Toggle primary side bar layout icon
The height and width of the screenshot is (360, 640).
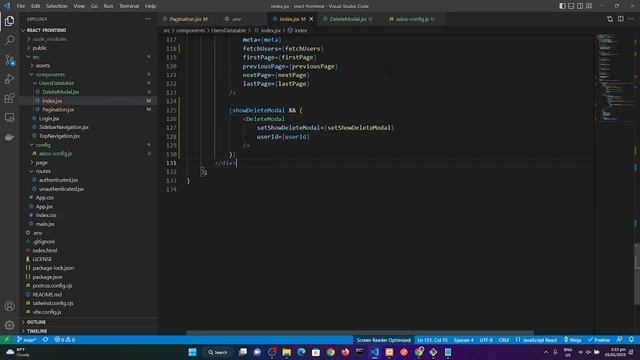pos(562,6)
